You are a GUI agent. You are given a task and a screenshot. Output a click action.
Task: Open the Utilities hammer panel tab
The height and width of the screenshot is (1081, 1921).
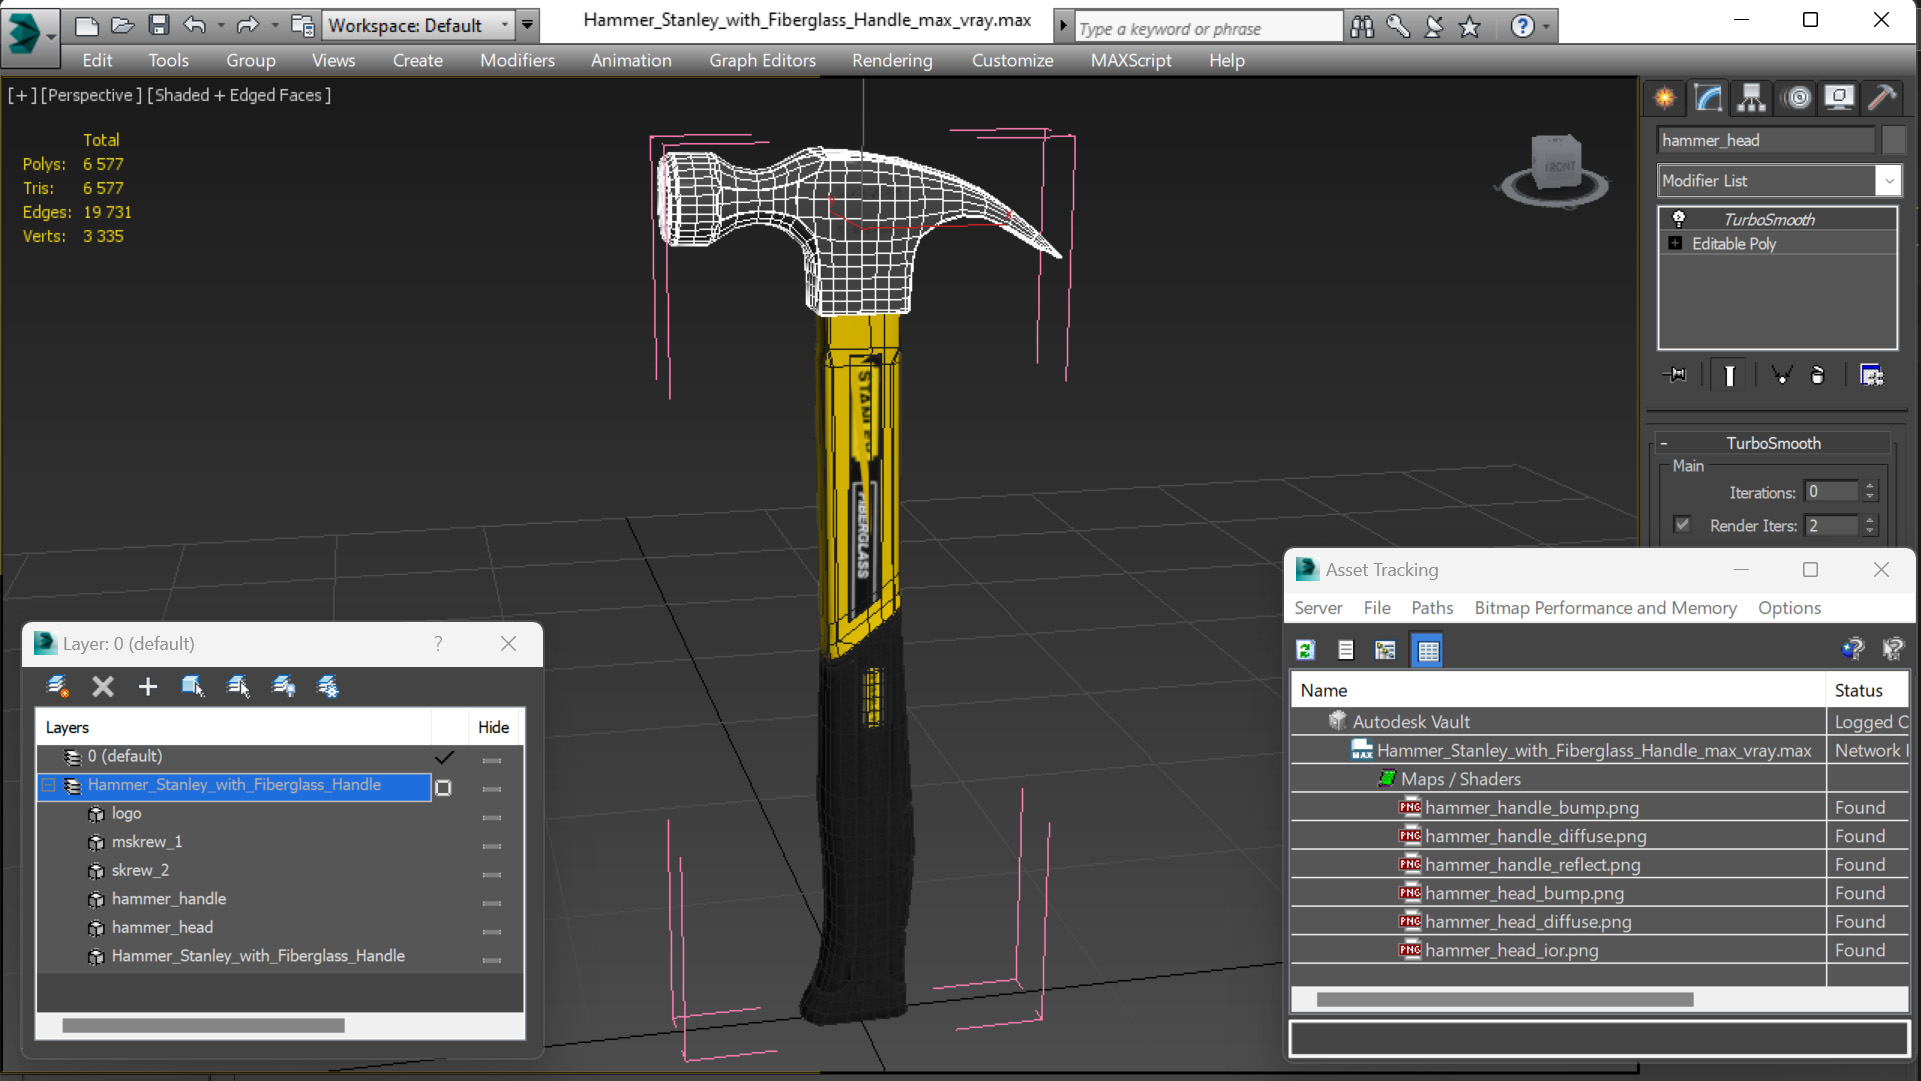pyautogui.click(x=1882, y=97)
